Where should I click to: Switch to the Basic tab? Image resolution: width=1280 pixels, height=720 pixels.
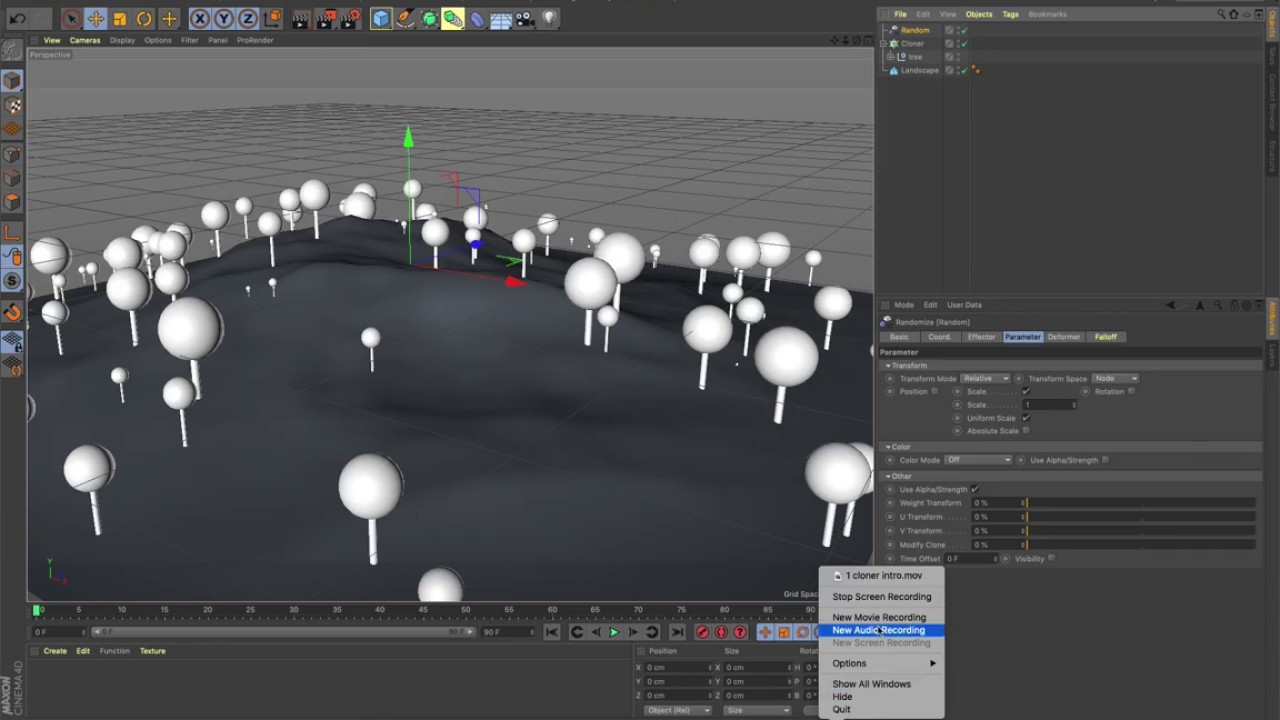coord(899,337)
